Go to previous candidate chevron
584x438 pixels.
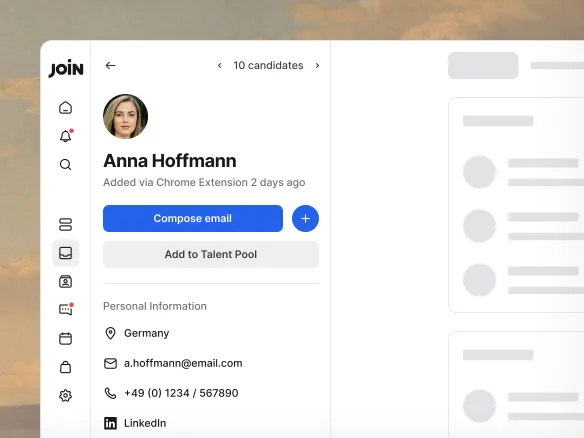tap(220, 66)
